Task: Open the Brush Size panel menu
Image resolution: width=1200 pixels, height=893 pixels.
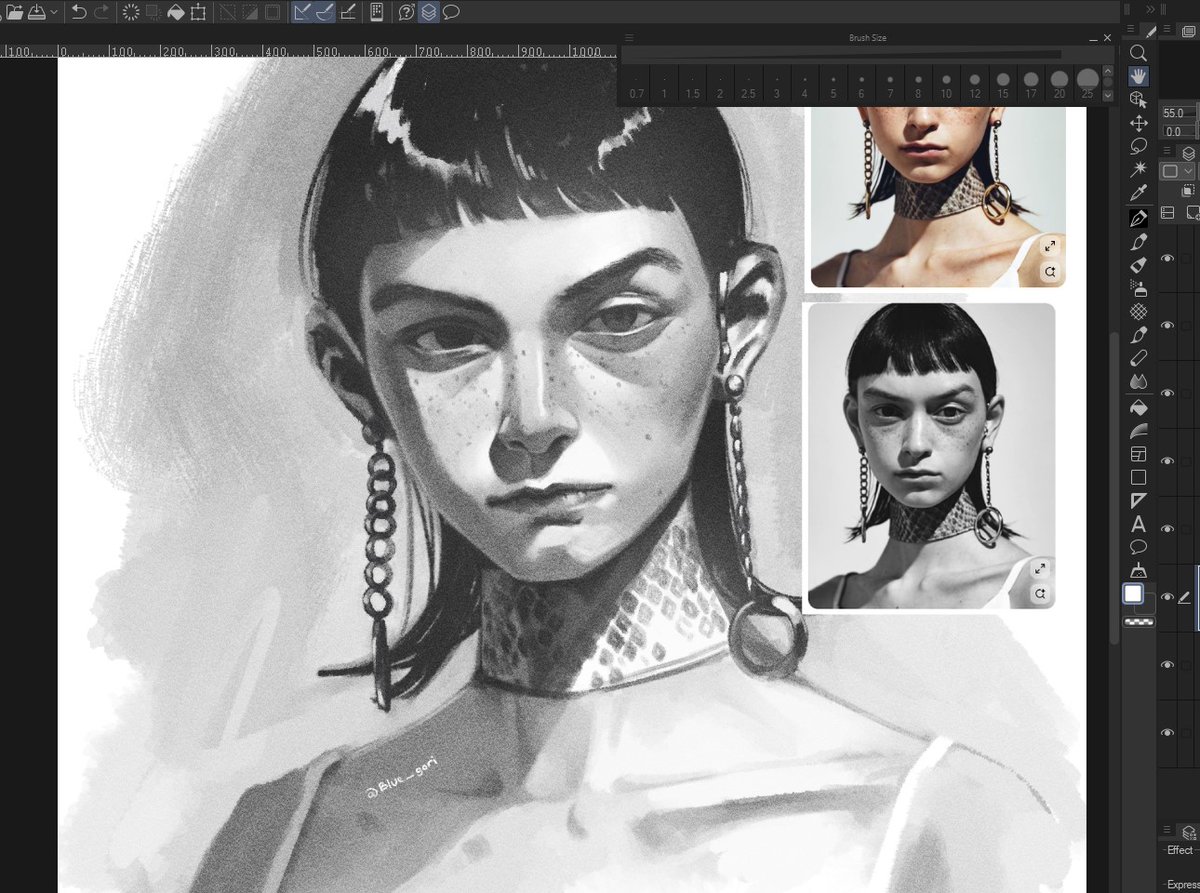Action: coord(629,38)
